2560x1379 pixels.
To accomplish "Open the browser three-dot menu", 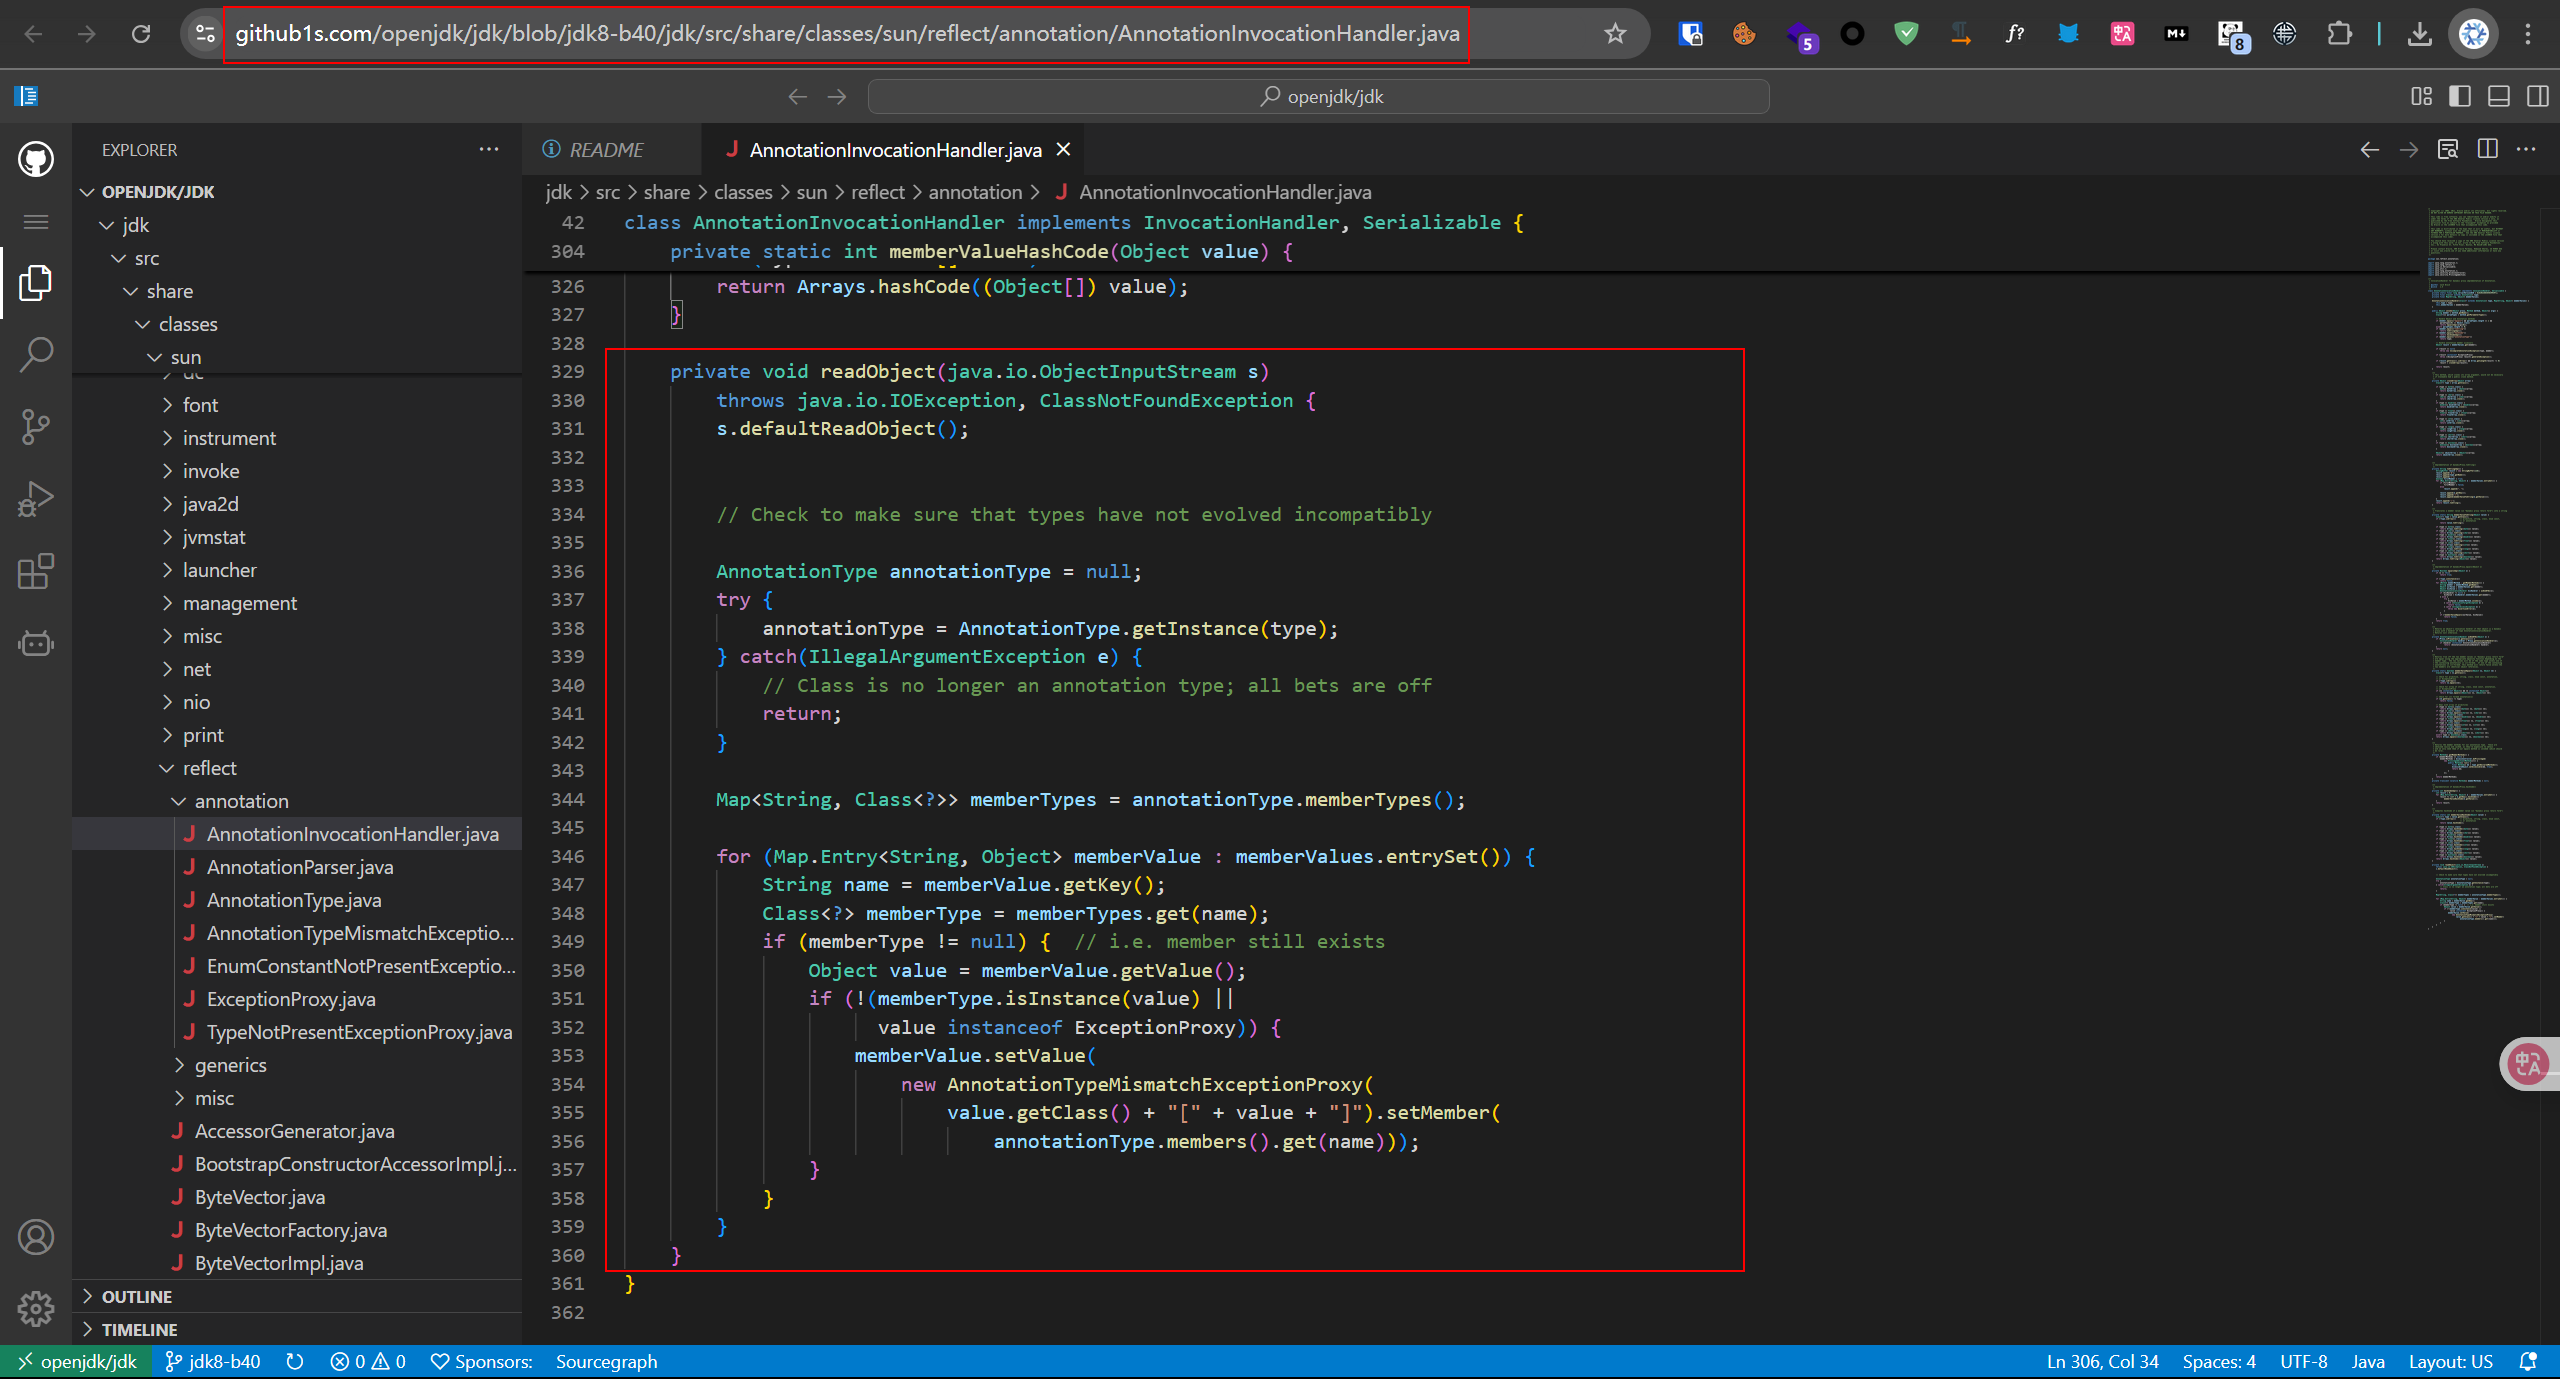I will [2527, 34].
